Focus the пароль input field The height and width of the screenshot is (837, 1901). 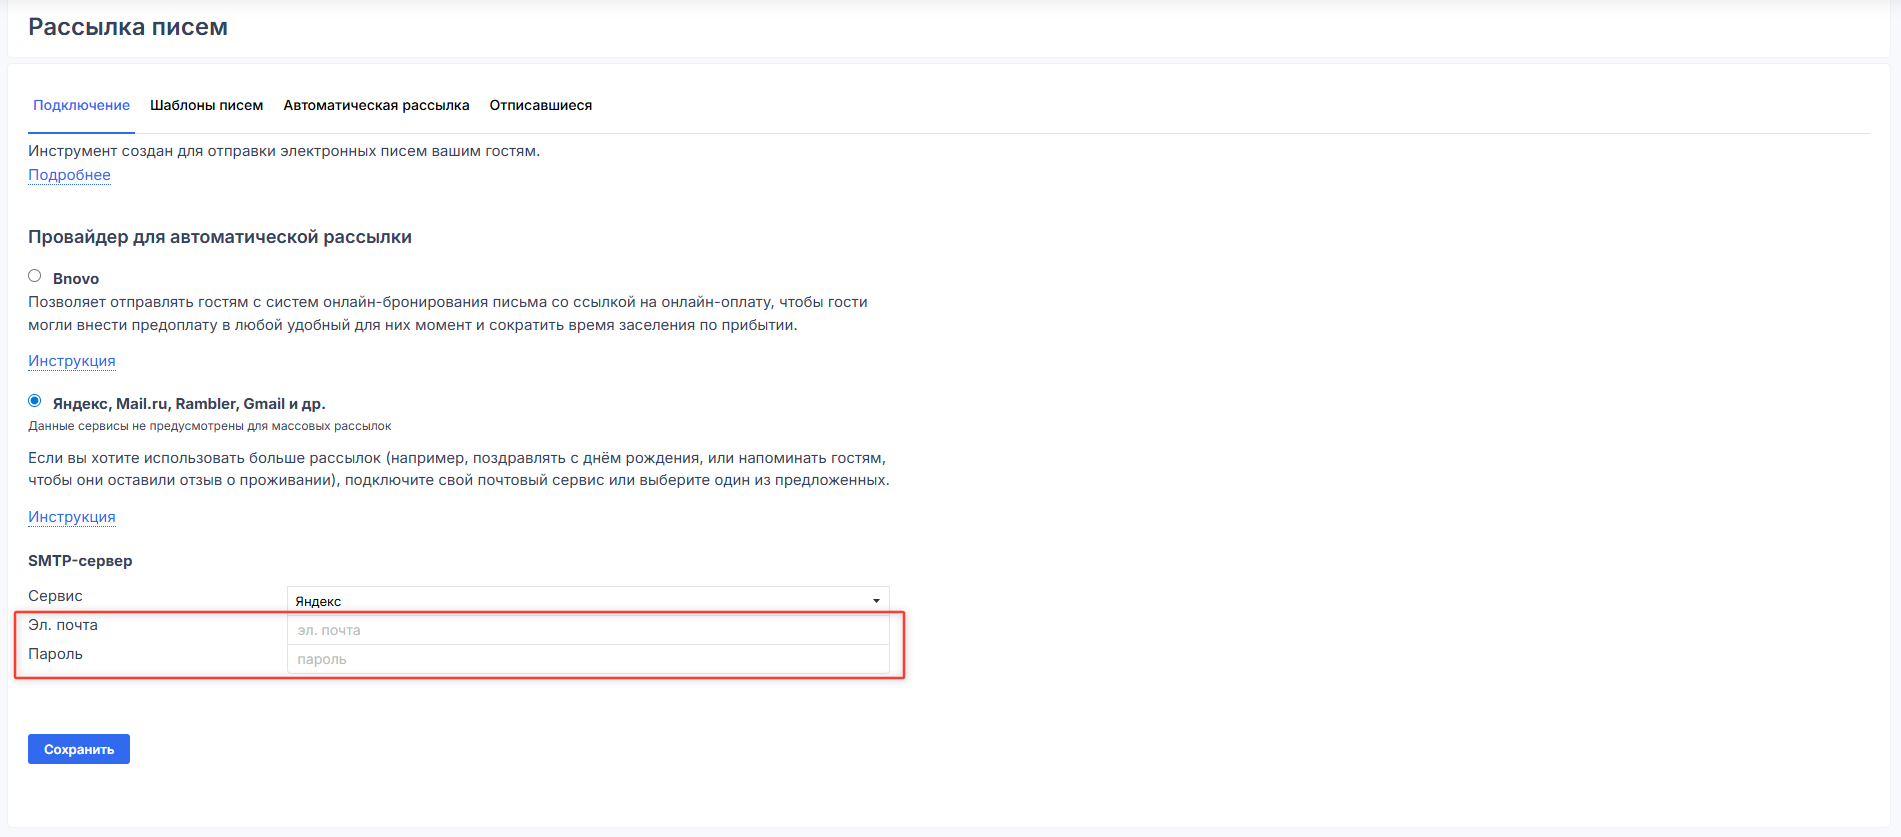click(587, 659)
